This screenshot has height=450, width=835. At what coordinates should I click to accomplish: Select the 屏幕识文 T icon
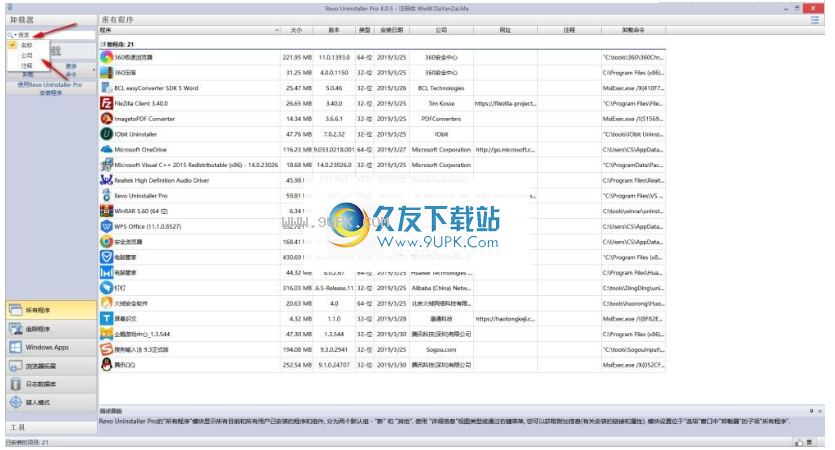[107, 319]
